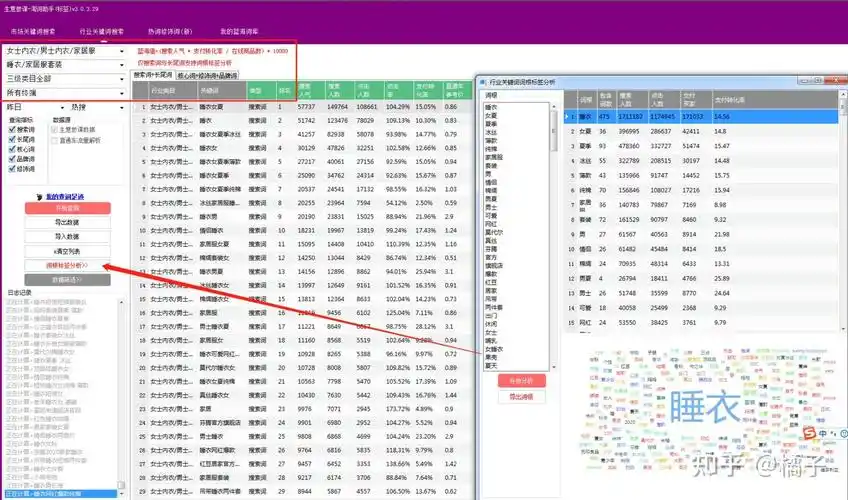
Task: Click the down arrow of 词根 list scrollbar
Action: (553, 367)
